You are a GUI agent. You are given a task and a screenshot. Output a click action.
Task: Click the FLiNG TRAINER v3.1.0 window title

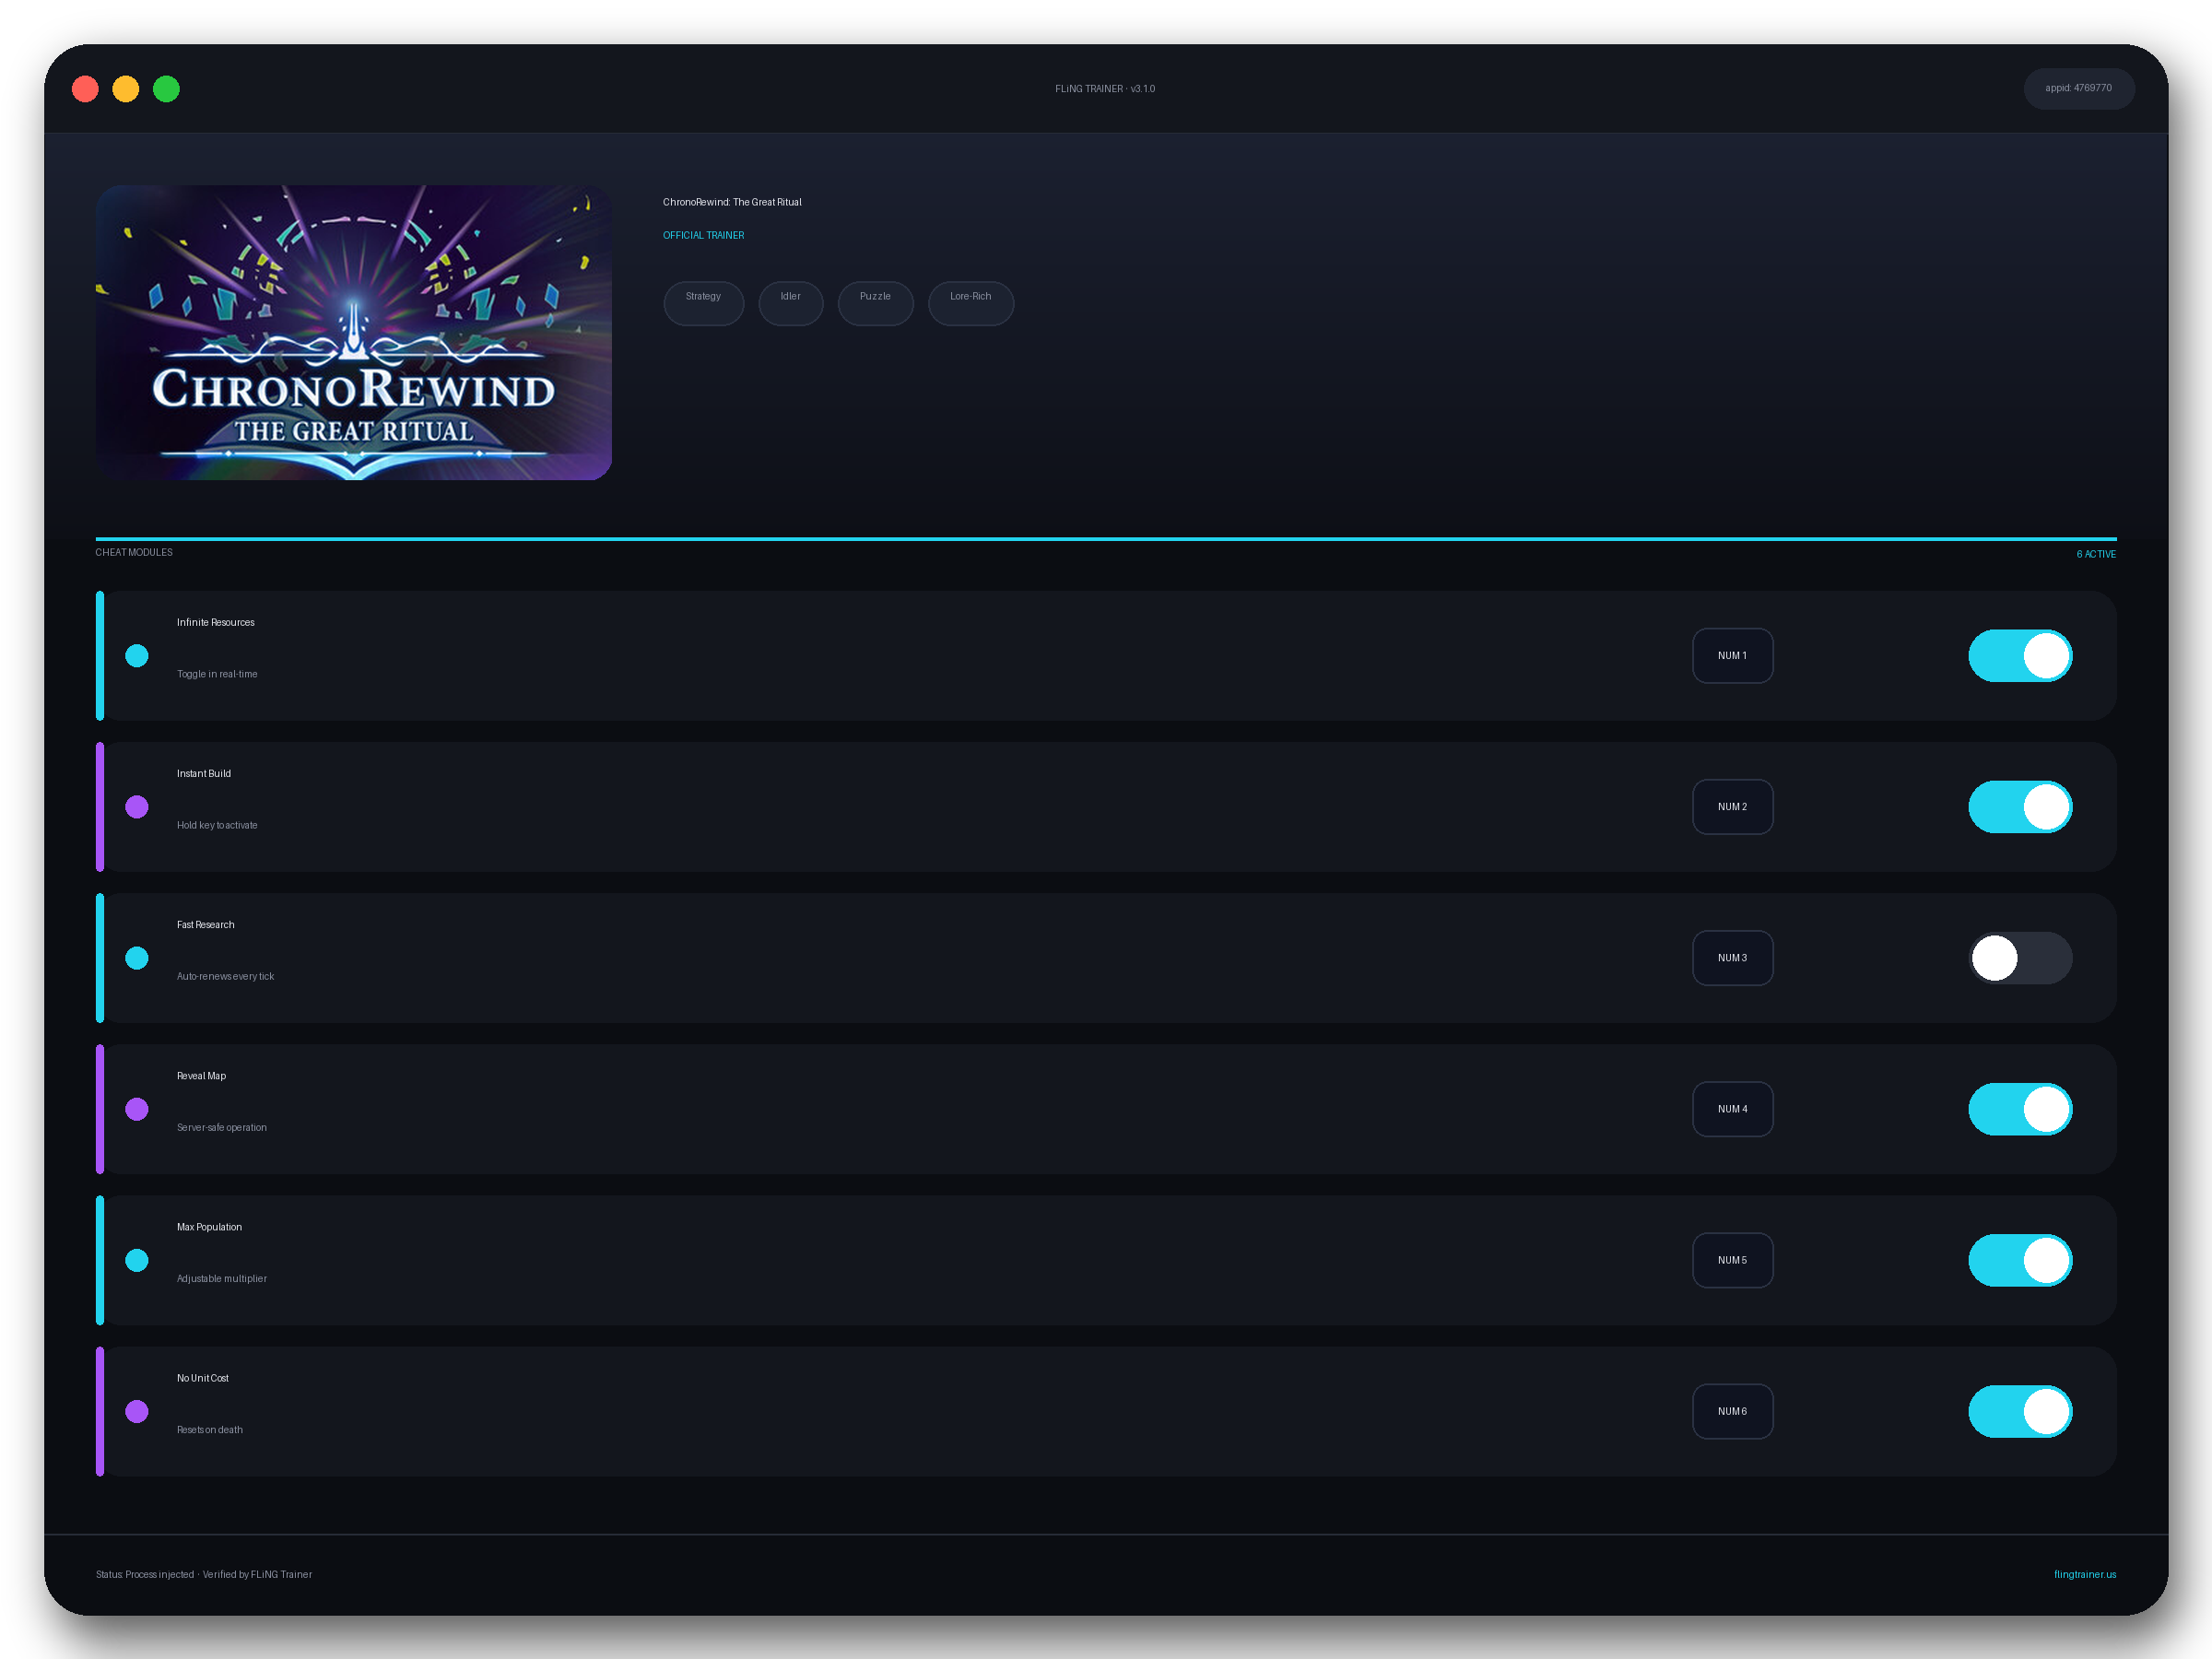point(1105,89)
